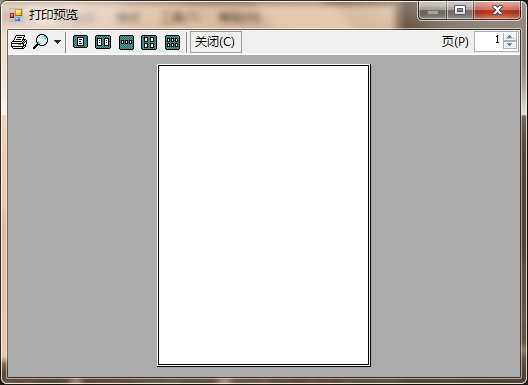Click the magnifier zoom icon
Screen dimensions: 528x385
pos(41,42)
